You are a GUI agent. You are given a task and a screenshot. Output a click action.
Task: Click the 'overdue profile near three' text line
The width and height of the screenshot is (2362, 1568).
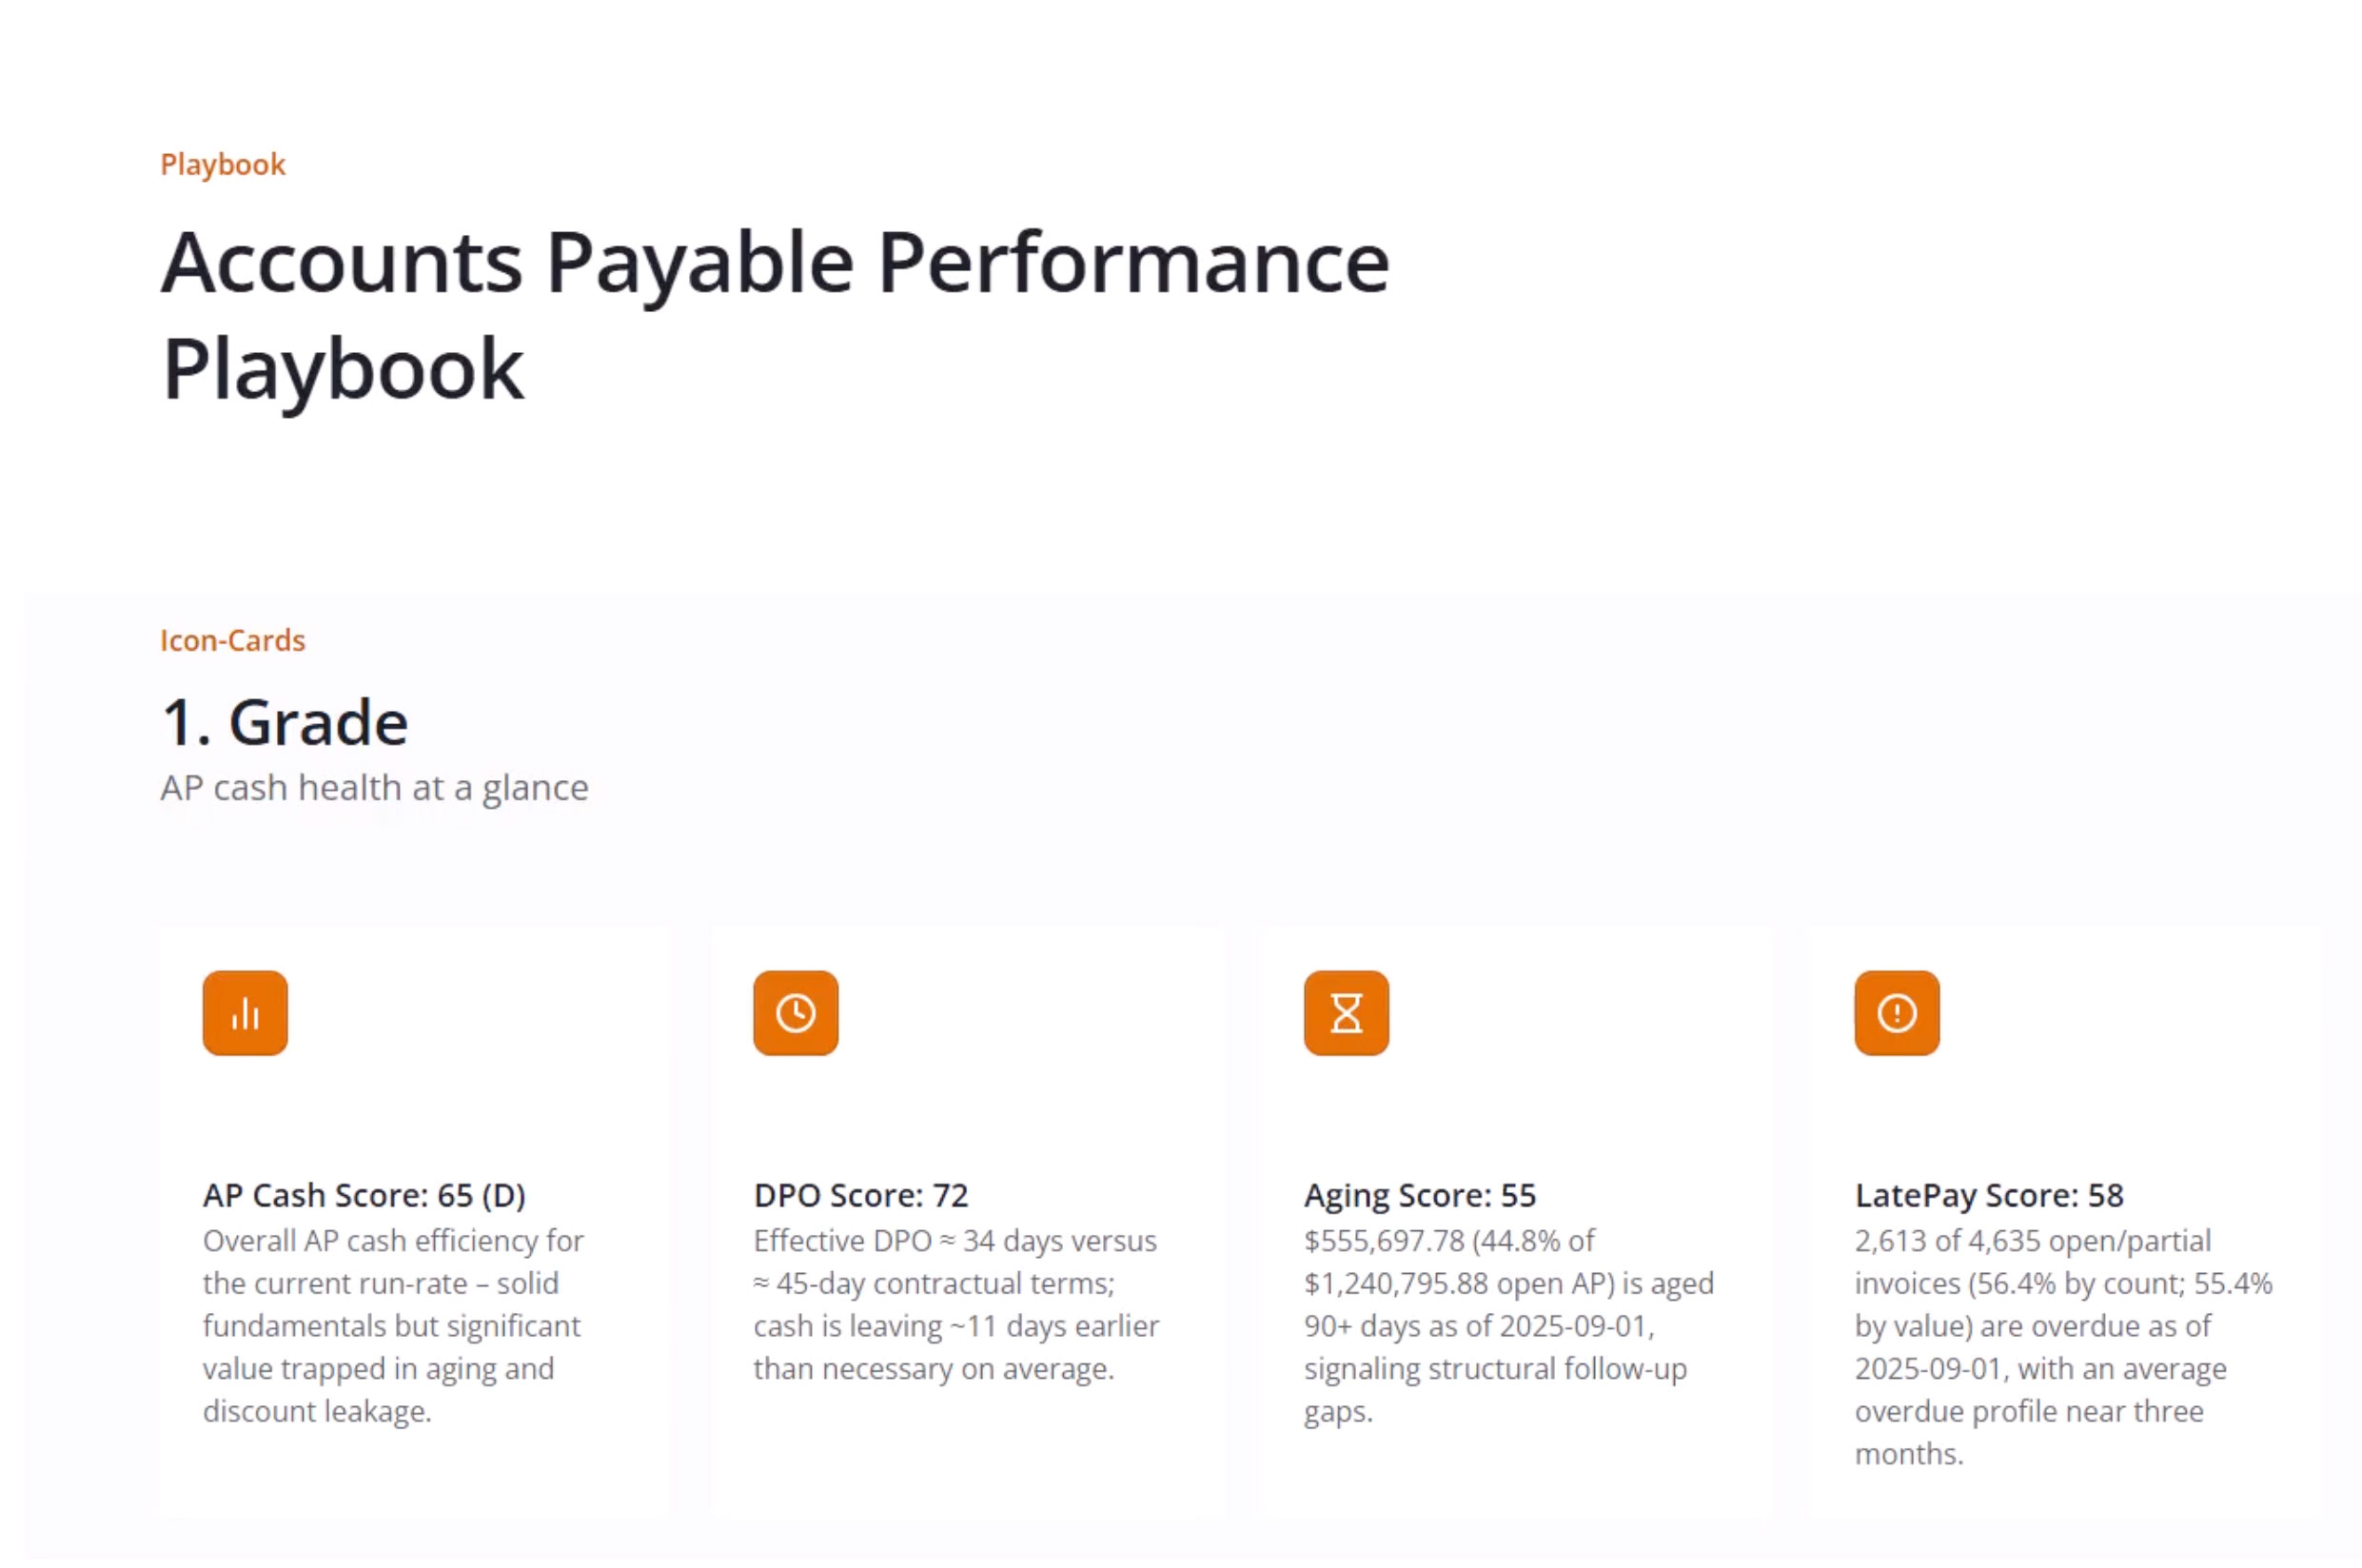tap(2028, 1411)
